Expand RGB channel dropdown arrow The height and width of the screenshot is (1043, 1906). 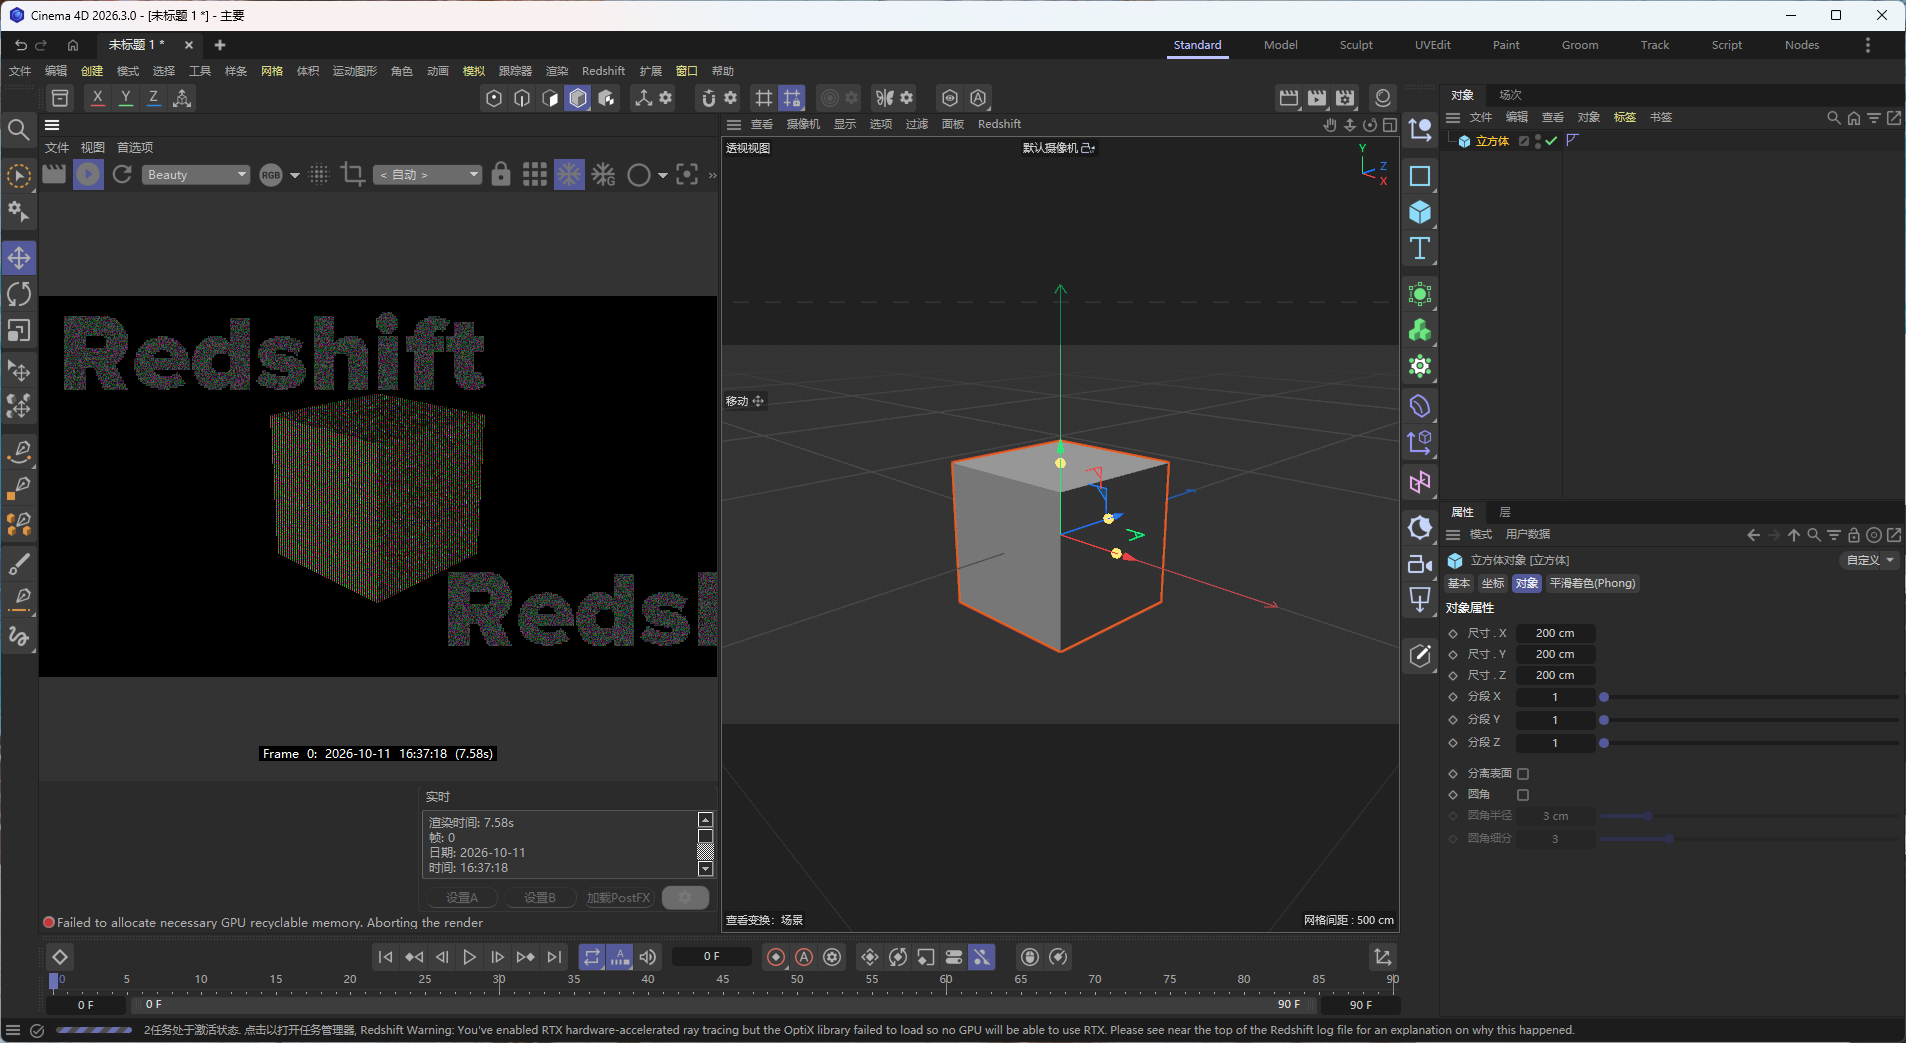[295, 175]
